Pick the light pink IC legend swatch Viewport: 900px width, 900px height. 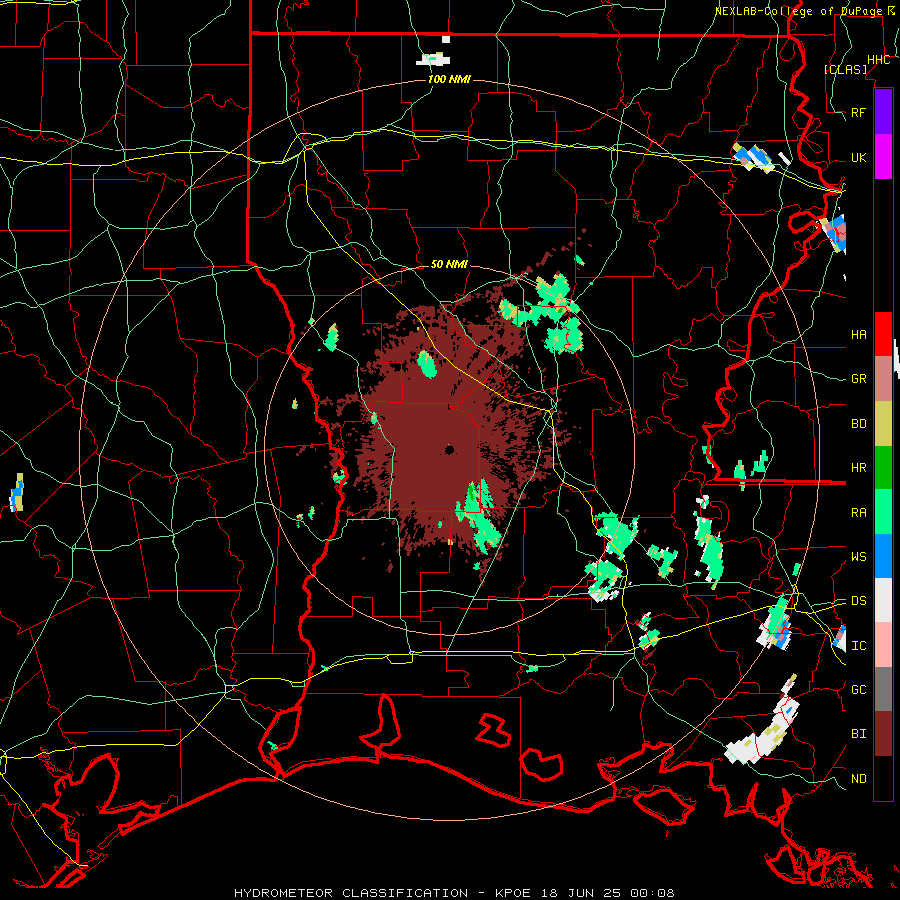883,645
